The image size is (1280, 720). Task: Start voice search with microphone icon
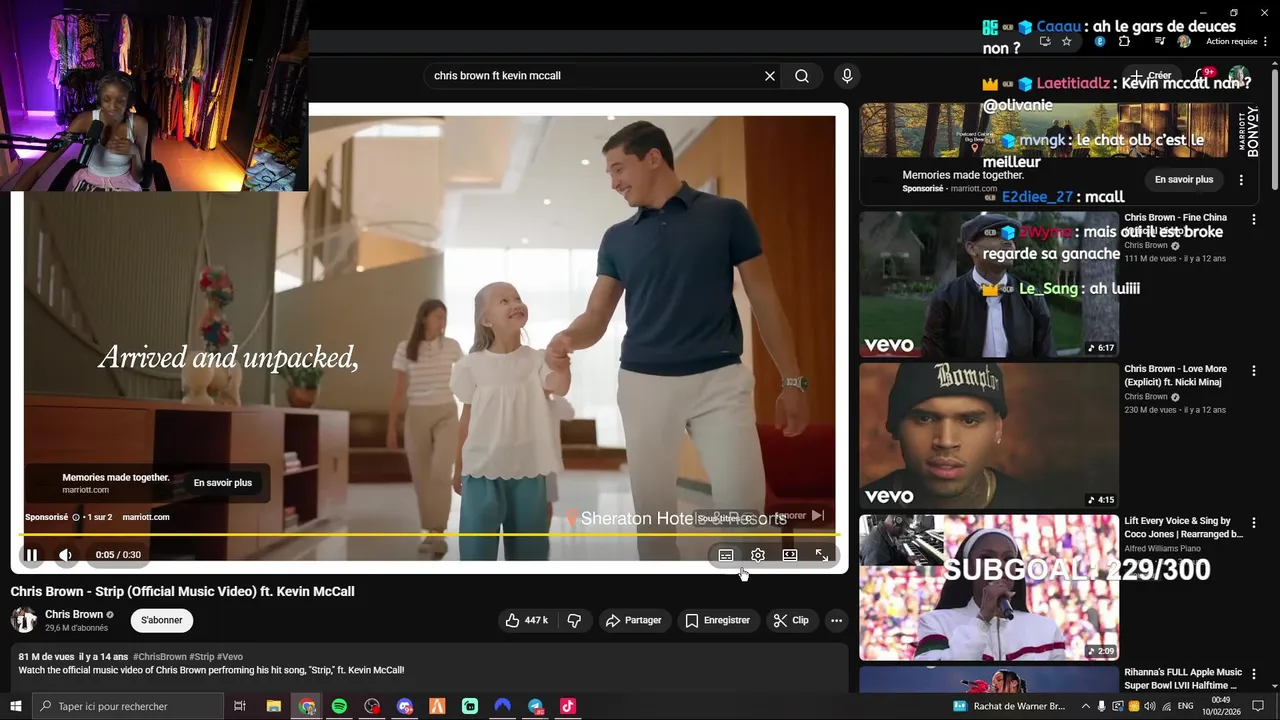click(847, 76)
